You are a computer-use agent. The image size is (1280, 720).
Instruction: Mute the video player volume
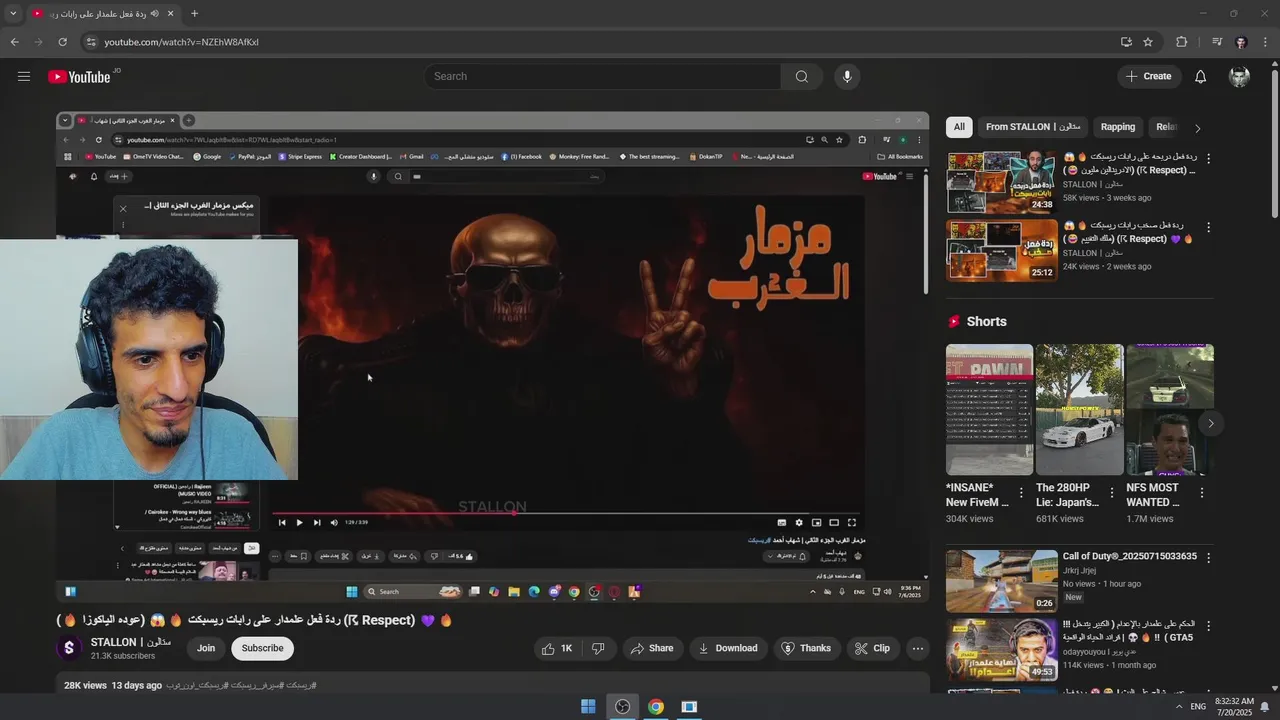(334, 522)
